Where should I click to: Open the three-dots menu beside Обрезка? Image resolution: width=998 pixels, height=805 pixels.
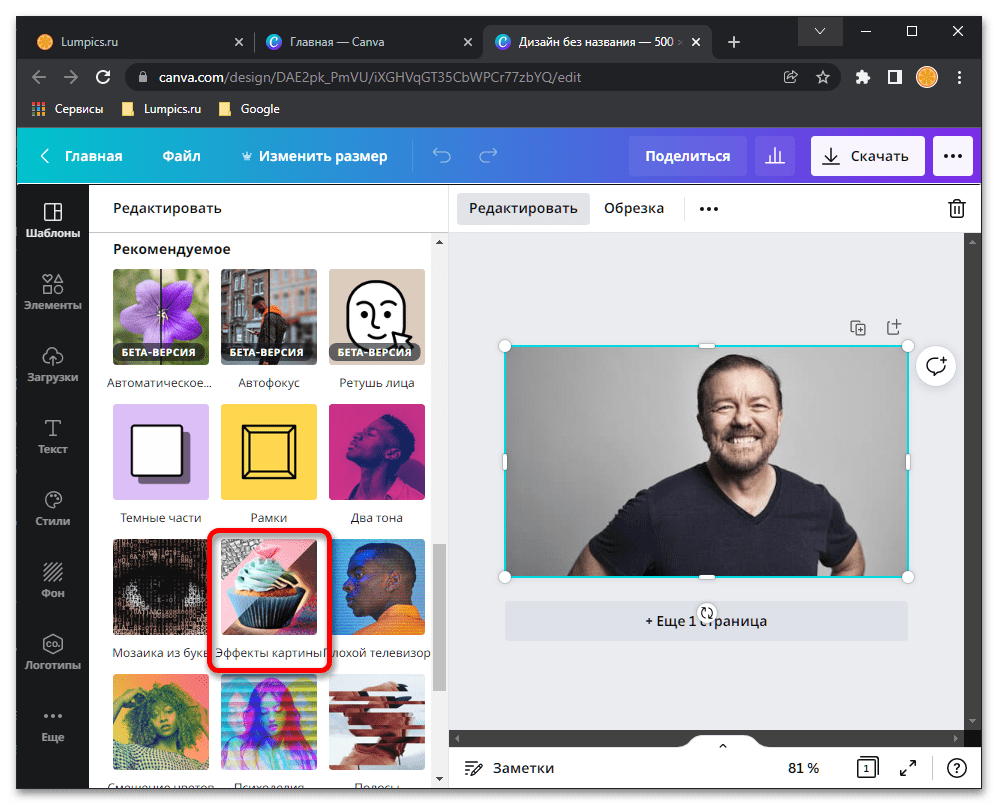click(x=709, y=208)
